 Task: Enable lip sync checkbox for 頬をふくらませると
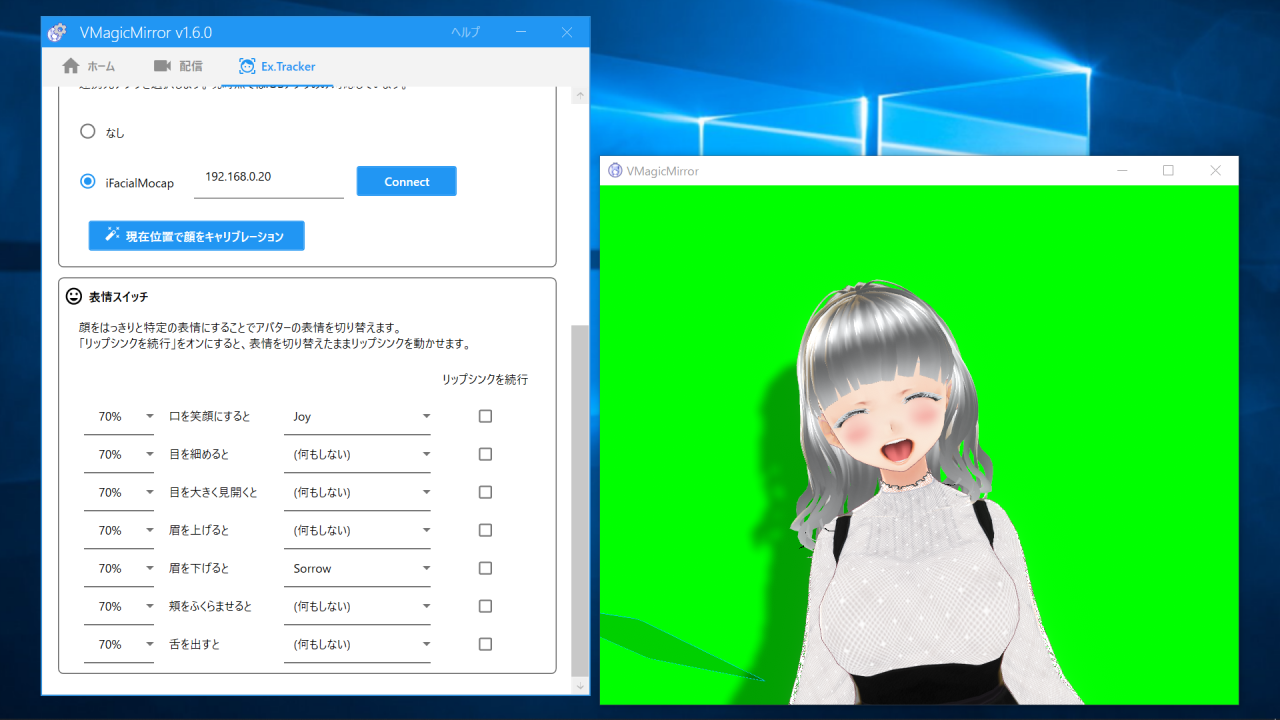(x=485, y=606)
